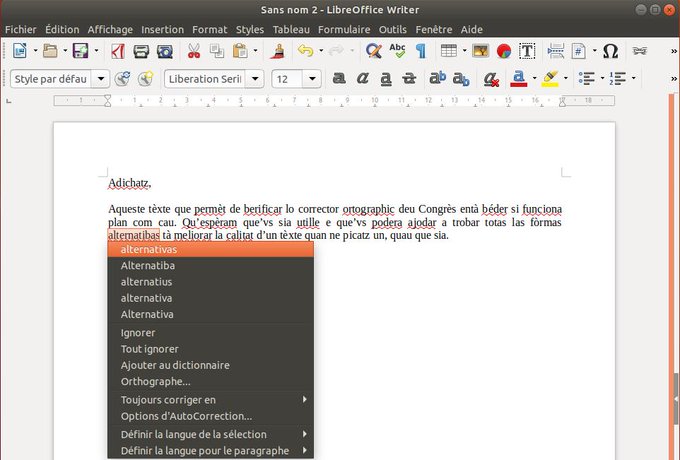
Task: Click the Save document icon
Action: click(81, 51)
